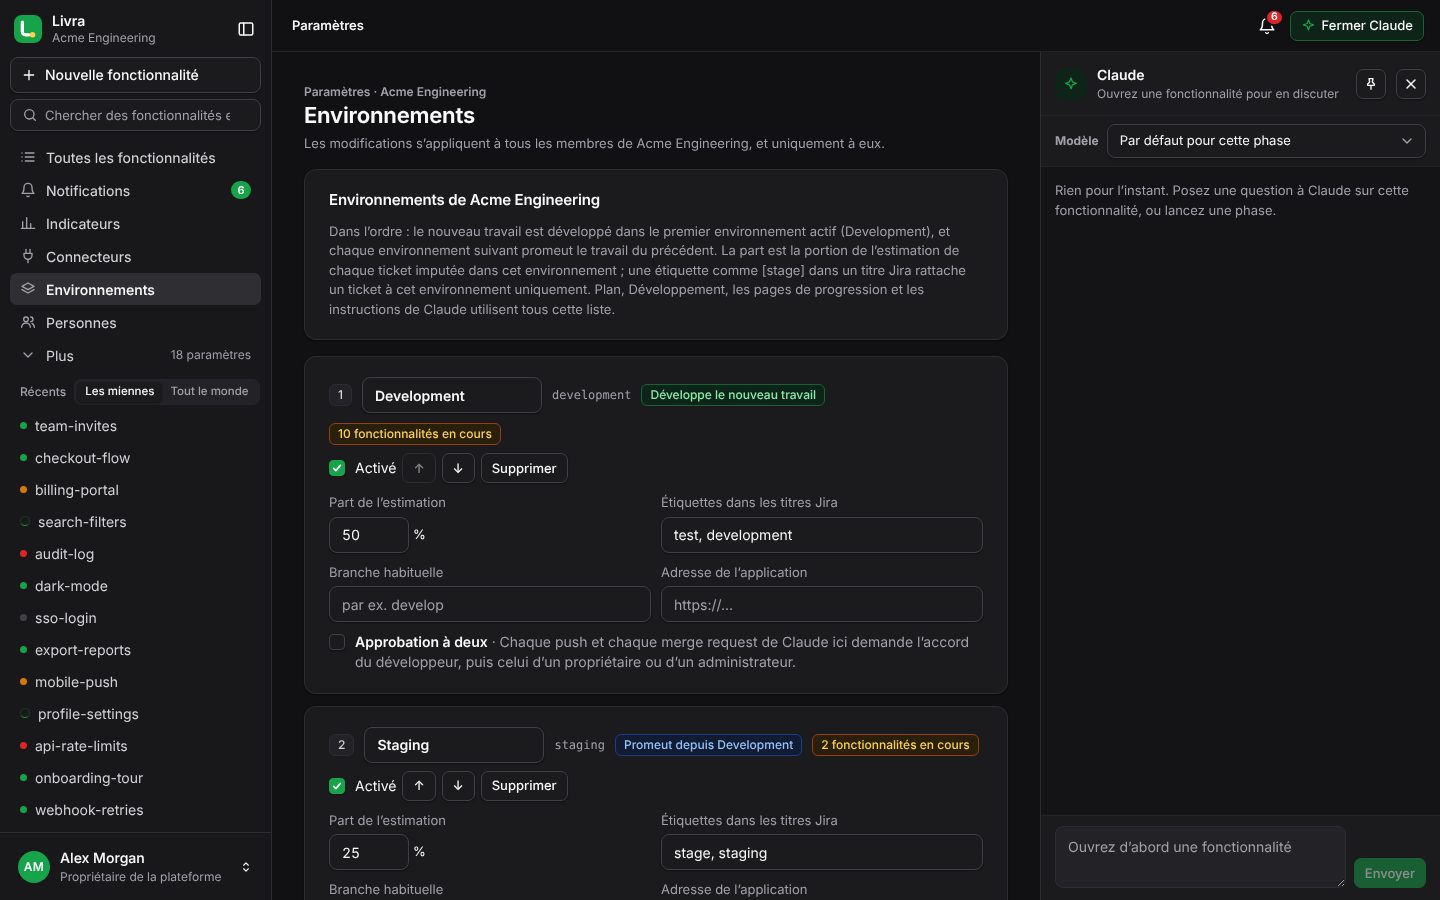Open the checkout-flow recent feature

click(x=135, y=458)
